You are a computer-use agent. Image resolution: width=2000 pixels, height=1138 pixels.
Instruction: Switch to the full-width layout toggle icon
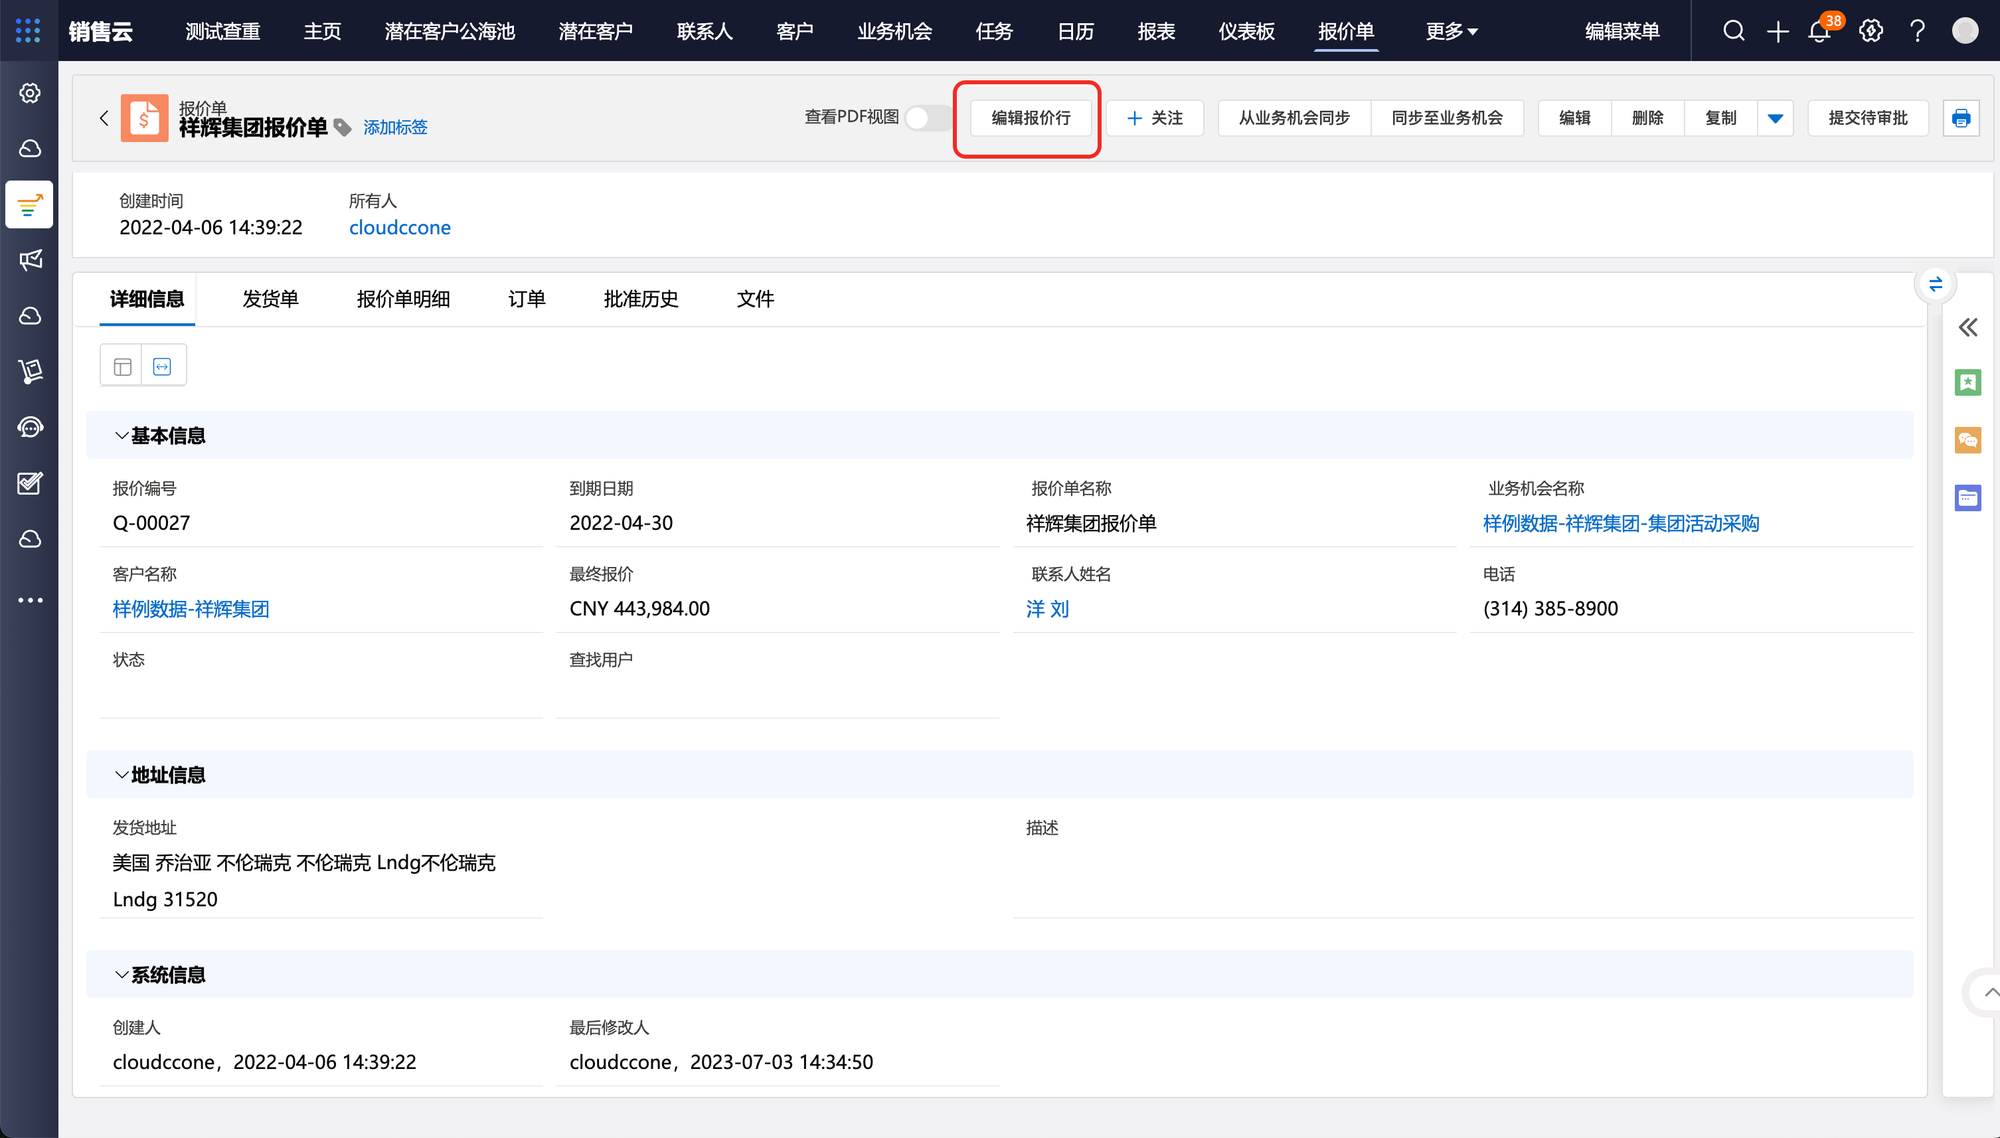[x=163, y=366]
